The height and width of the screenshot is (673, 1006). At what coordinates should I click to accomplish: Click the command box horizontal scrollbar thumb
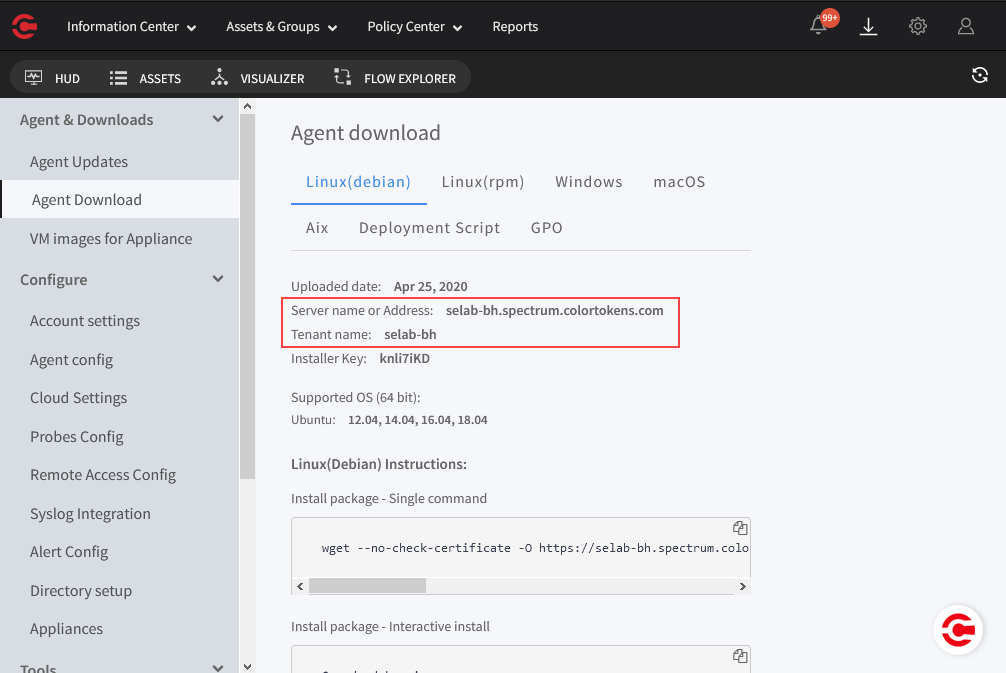coord(368,586)
